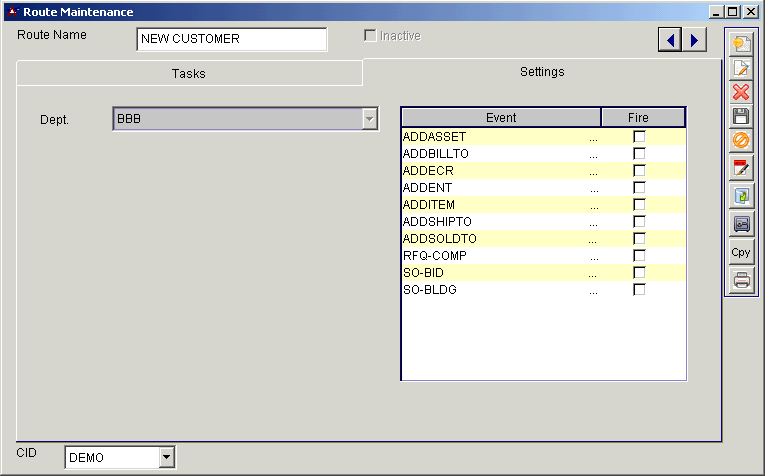Tick the Fire checkbox for SO-BLDG
This screenshot has height=476, width=765.
639,290
